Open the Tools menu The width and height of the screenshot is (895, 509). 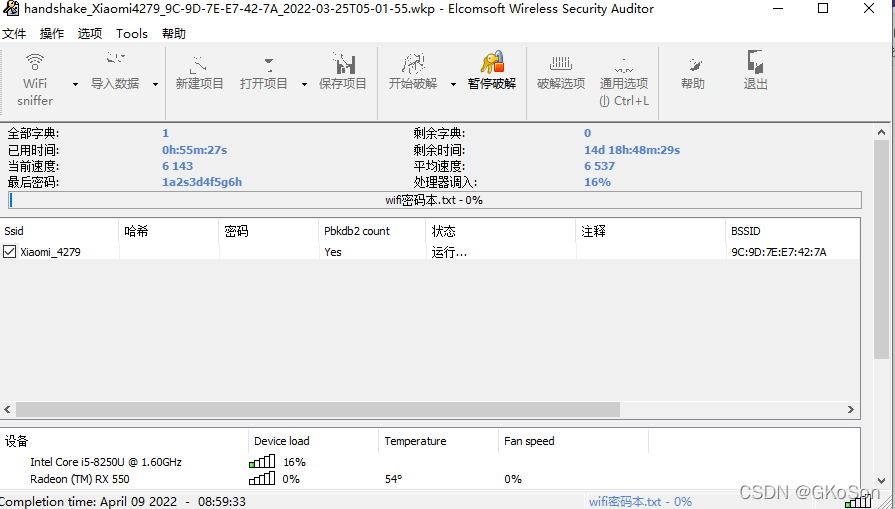point(132,34)
